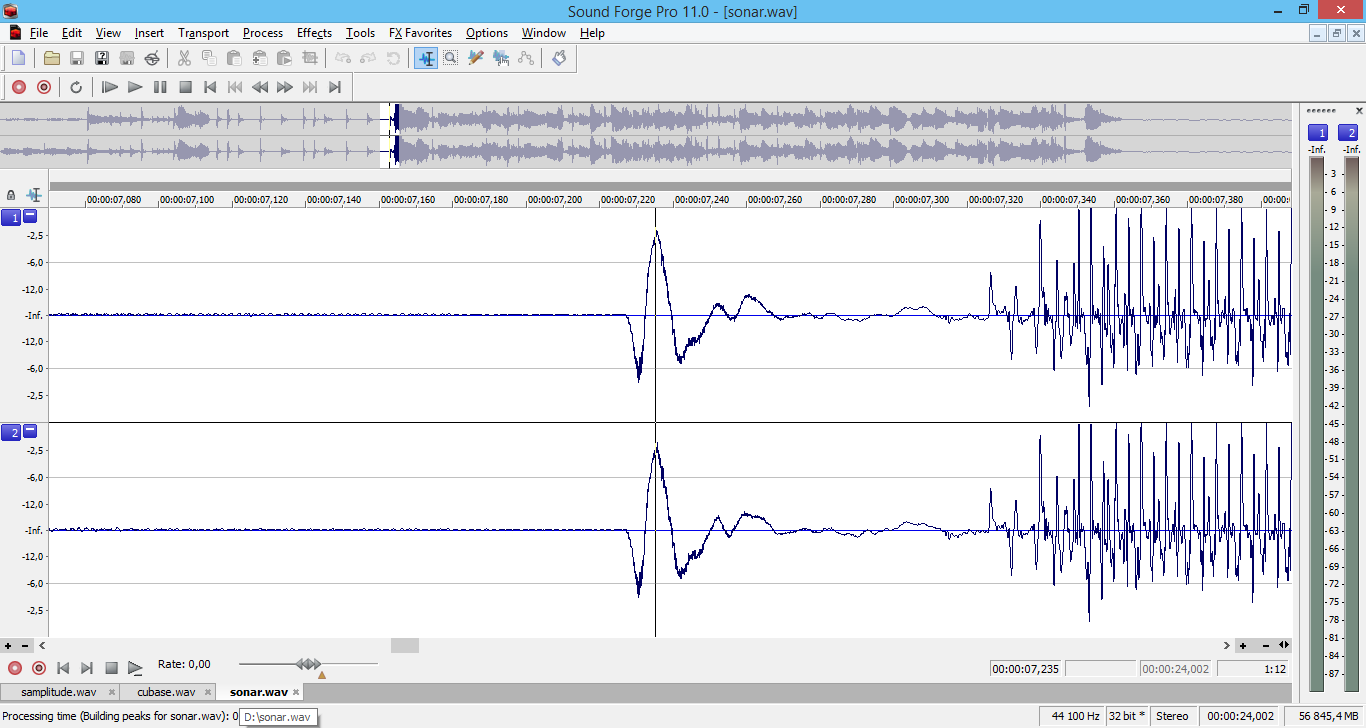Toggle meter channel 2 button

(x=1348, y=133)
